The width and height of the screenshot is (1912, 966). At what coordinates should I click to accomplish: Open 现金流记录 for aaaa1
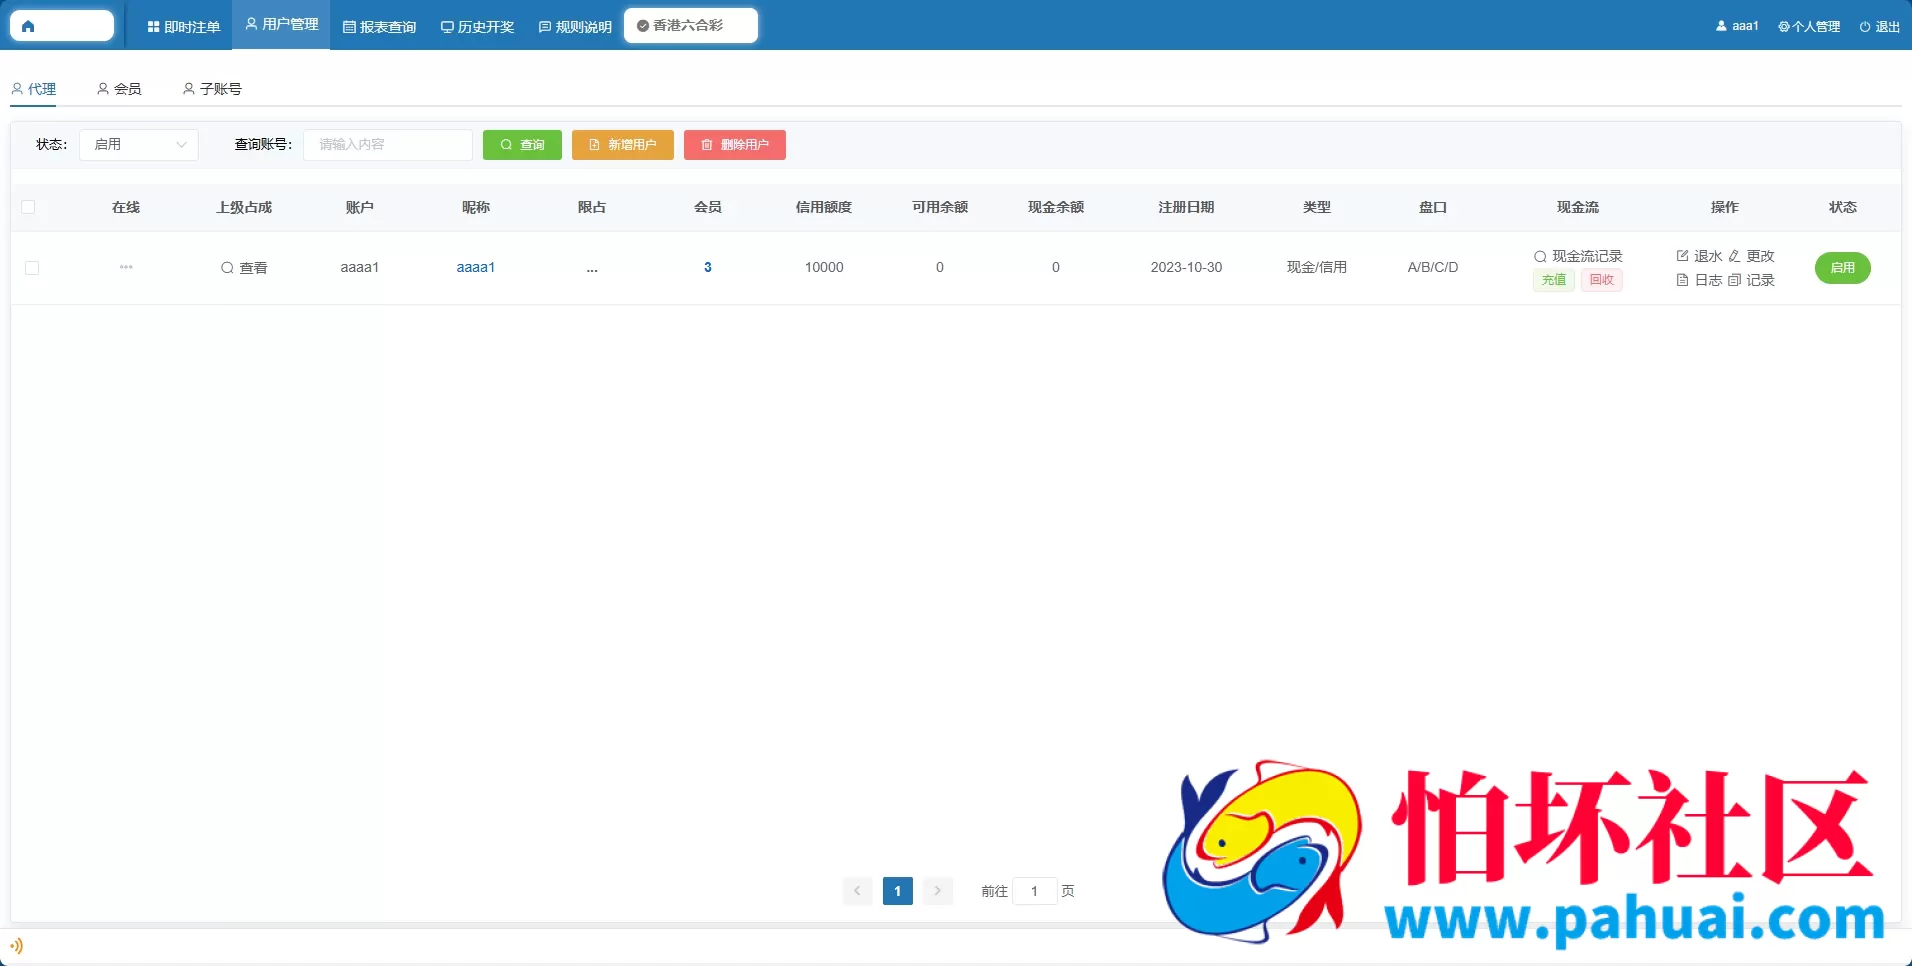point(1578,256)
